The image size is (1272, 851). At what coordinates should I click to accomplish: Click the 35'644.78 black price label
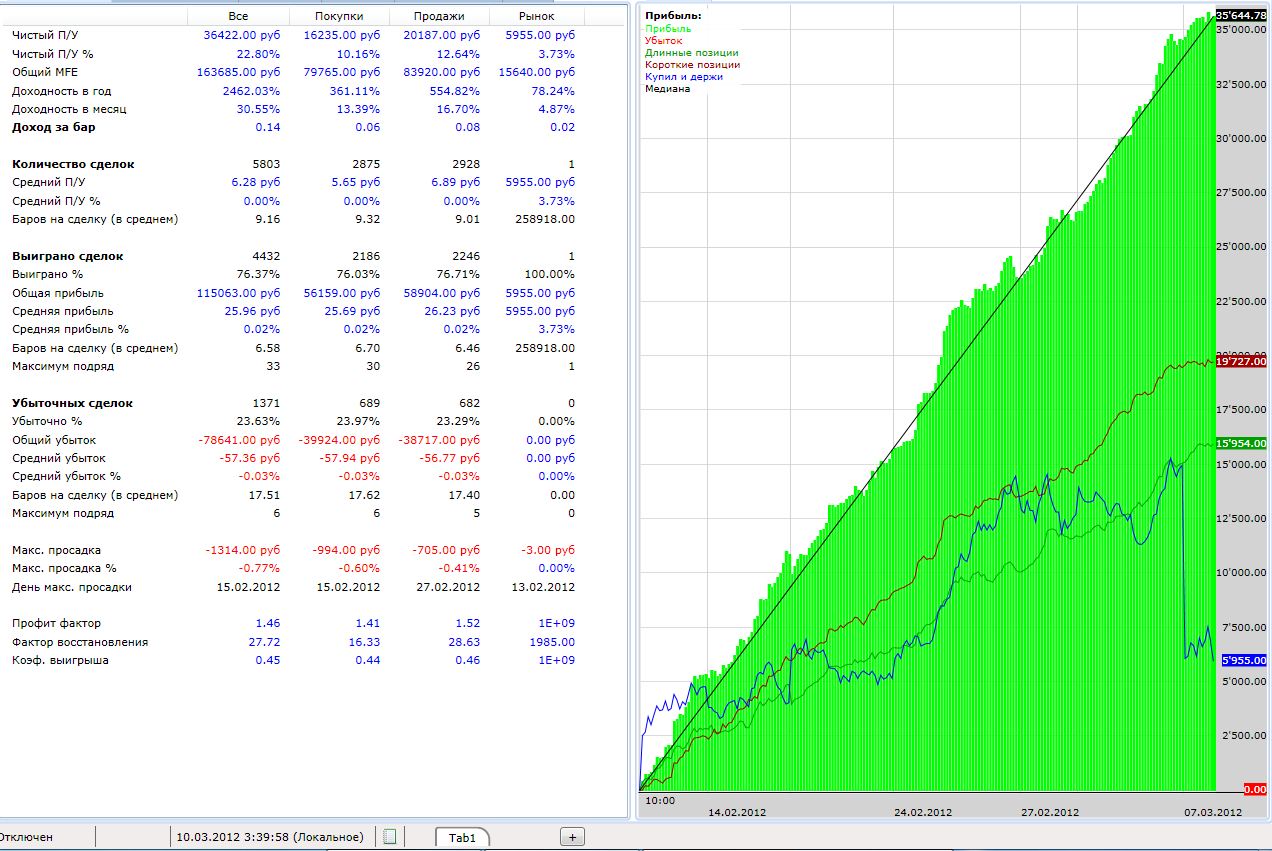(x=1241, y=15)
